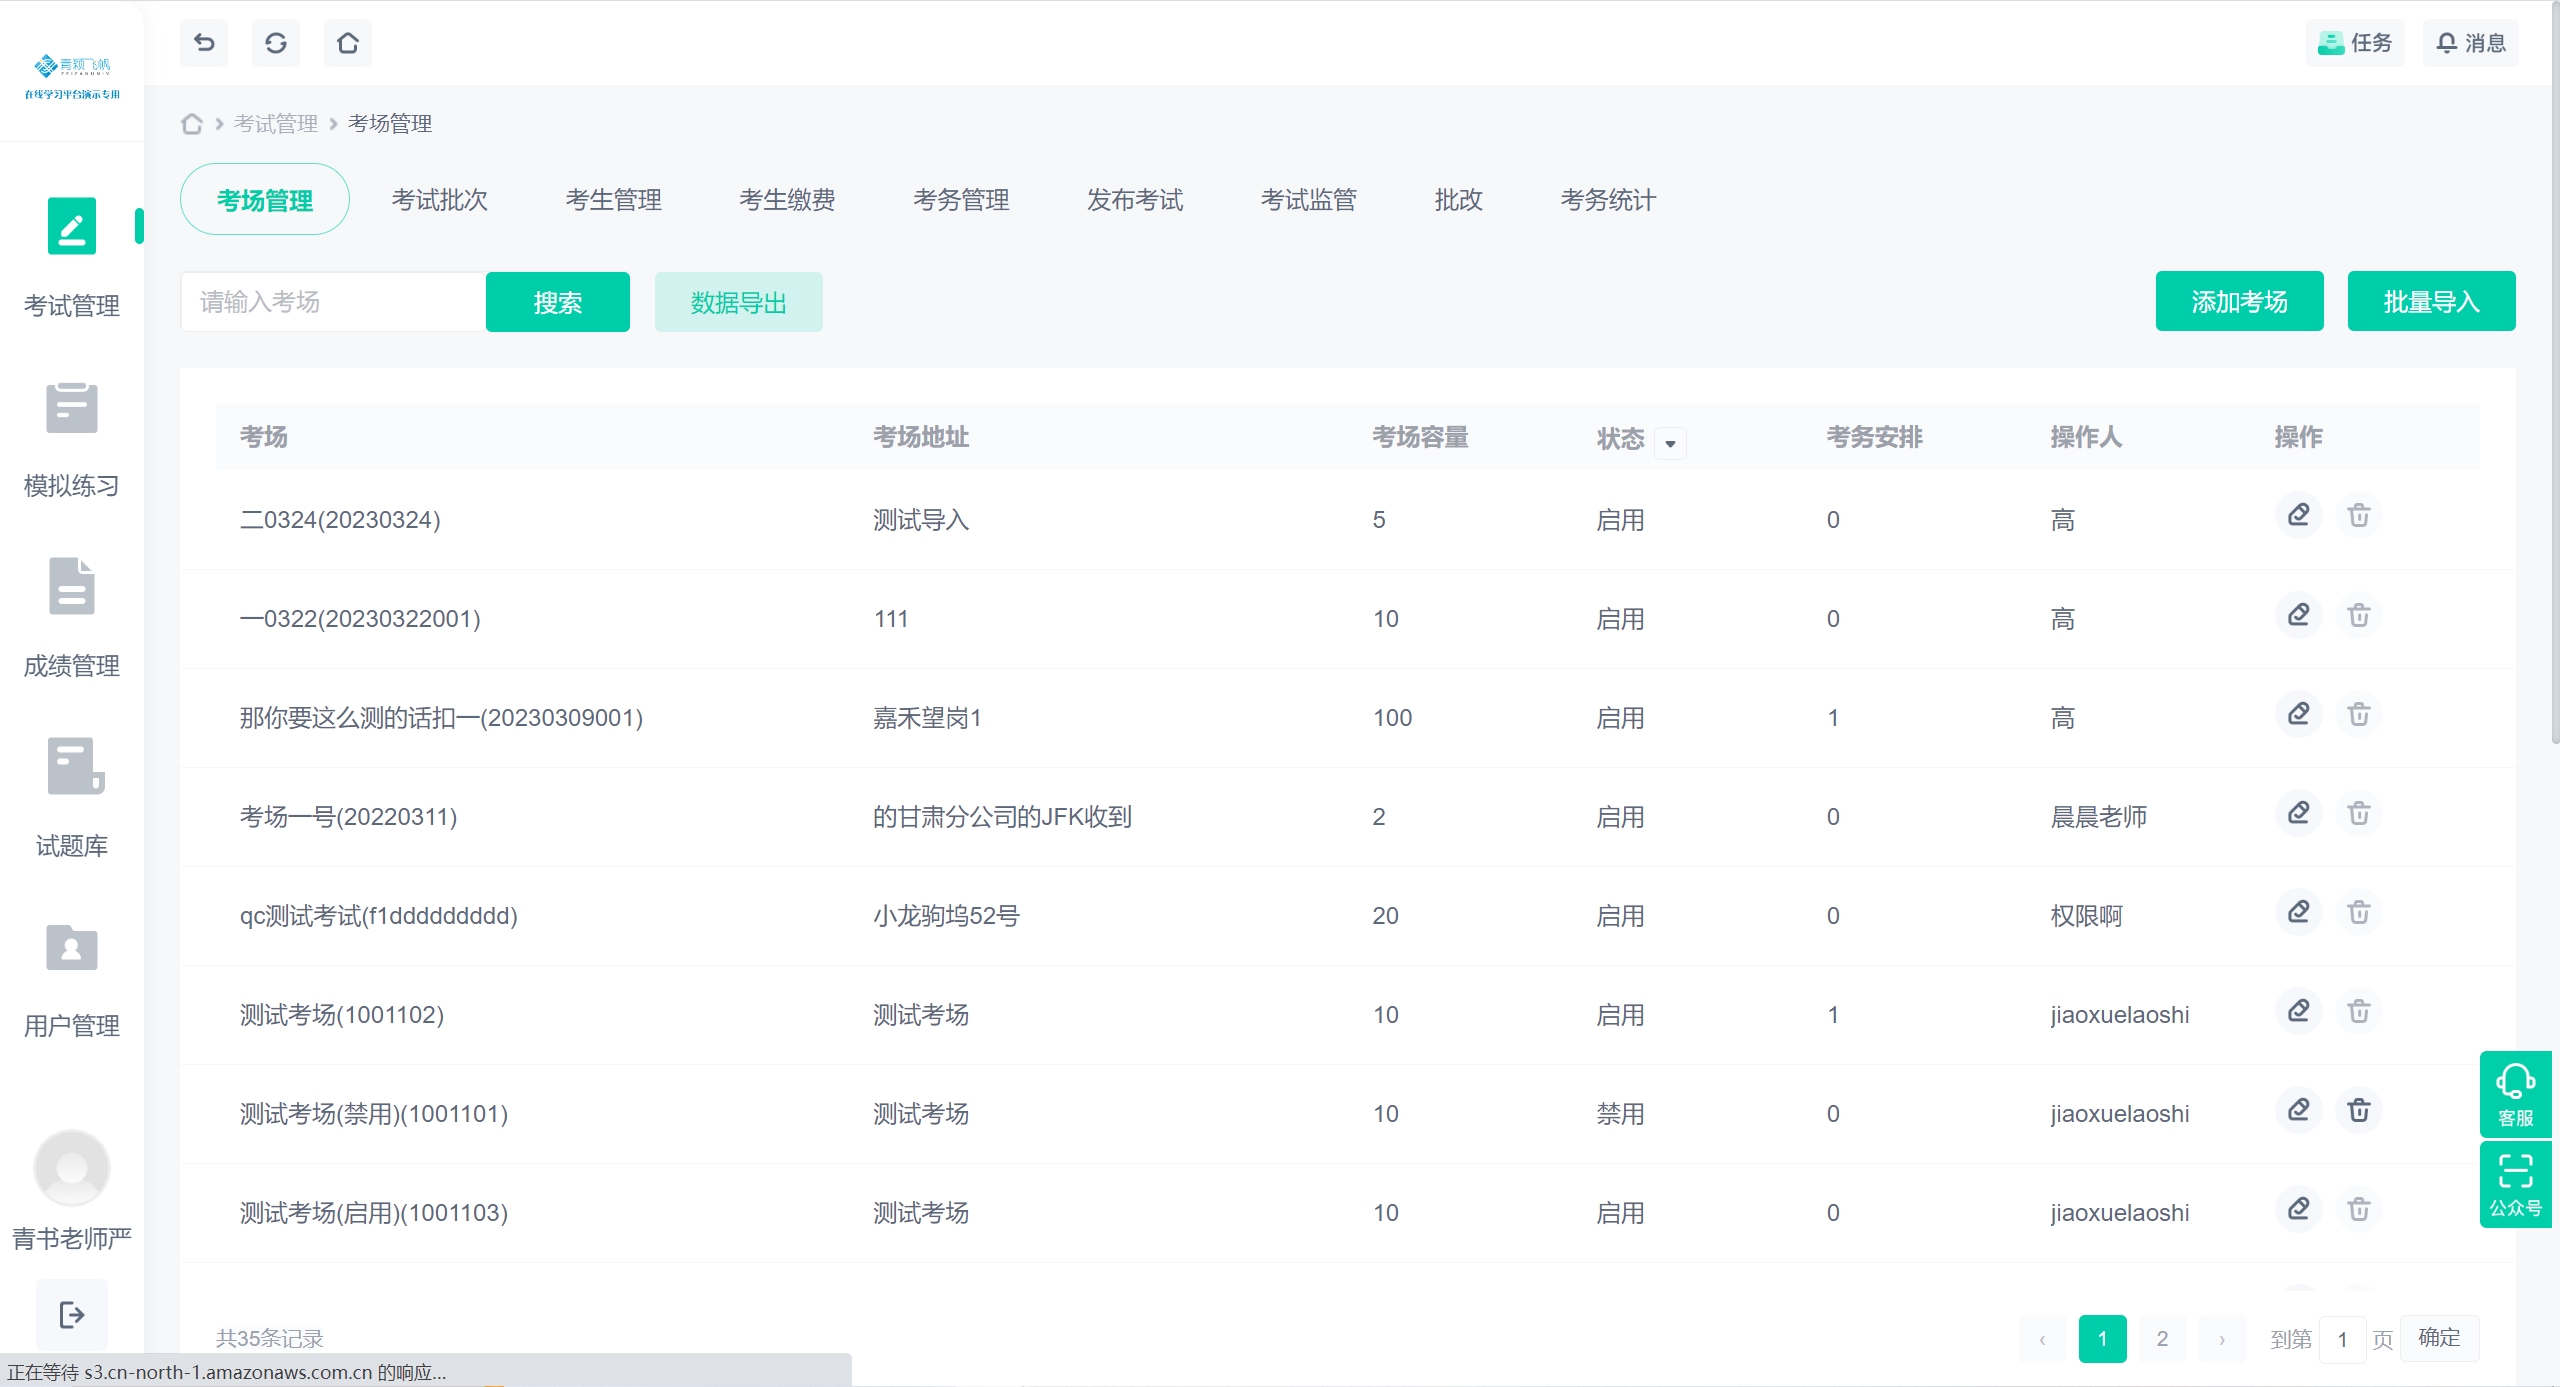Switch to the 发布考试 tab

pos(1136,200)
